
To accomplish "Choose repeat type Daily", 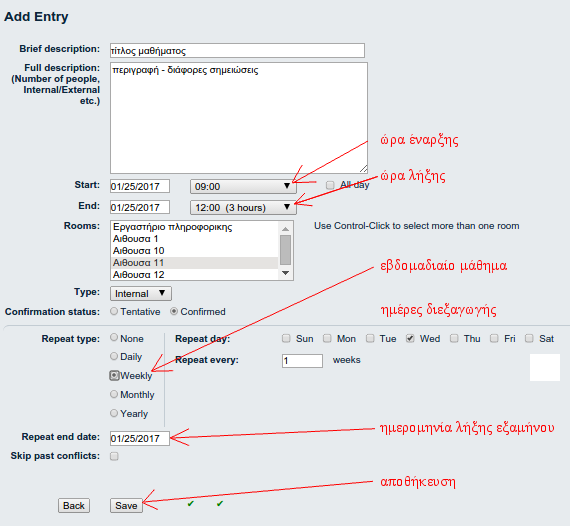I will coord(114,356).
